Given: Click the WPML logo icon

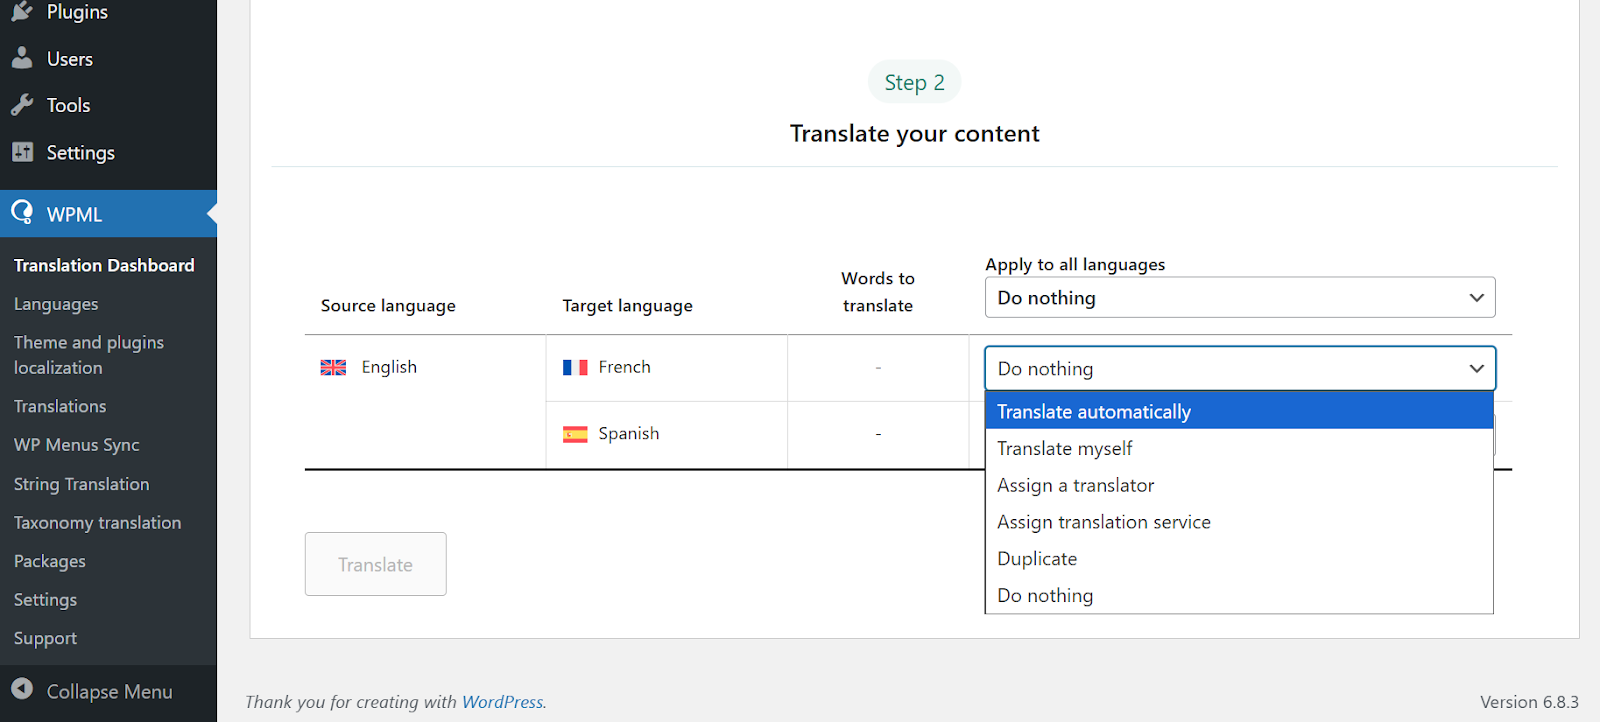Looking at the screenshot, I should [22, 212].
